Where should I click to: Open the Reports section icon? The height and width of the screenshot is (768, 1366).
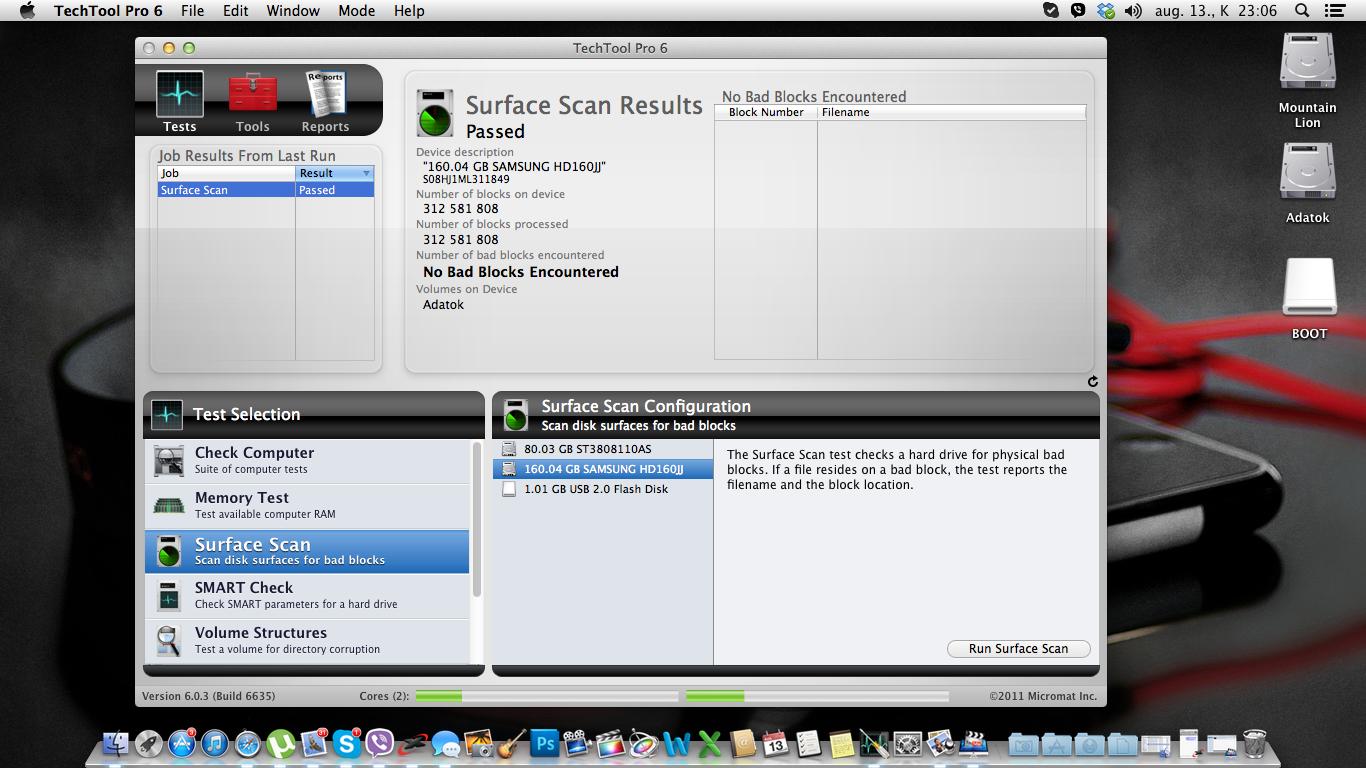[325, 94]
